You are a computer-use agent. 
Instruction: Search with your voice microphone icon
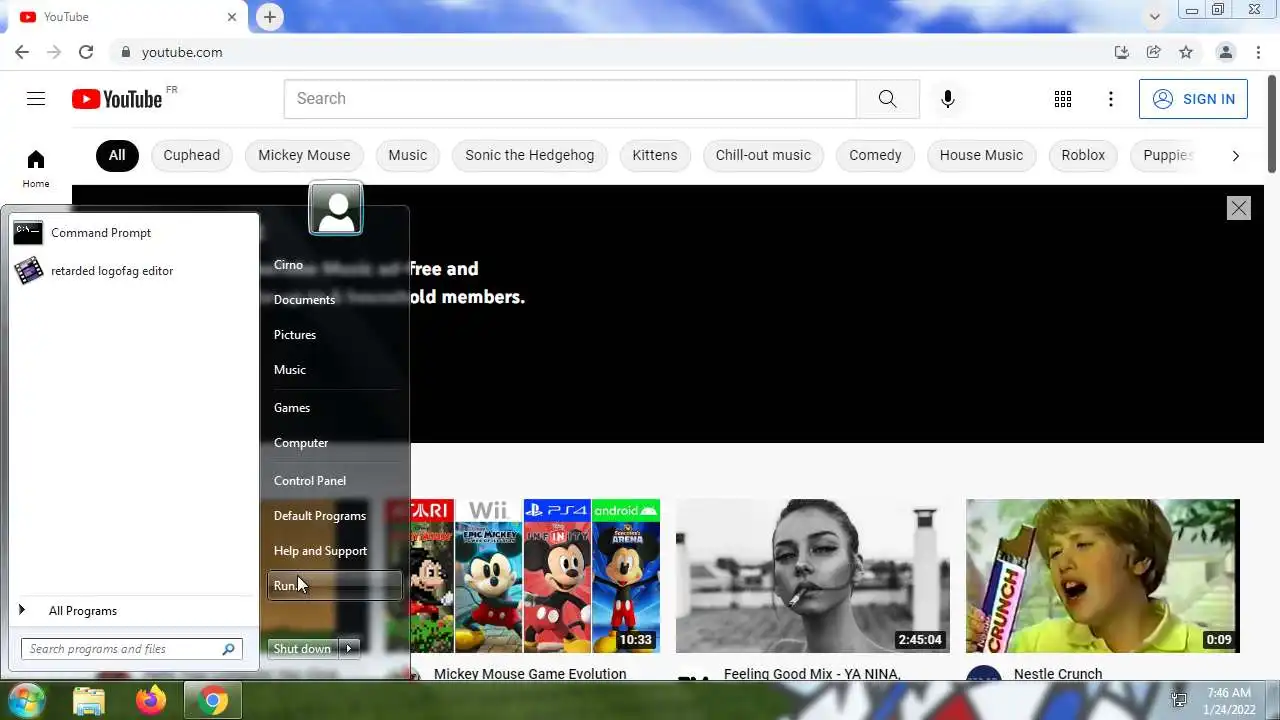click(x=948, y=98)
